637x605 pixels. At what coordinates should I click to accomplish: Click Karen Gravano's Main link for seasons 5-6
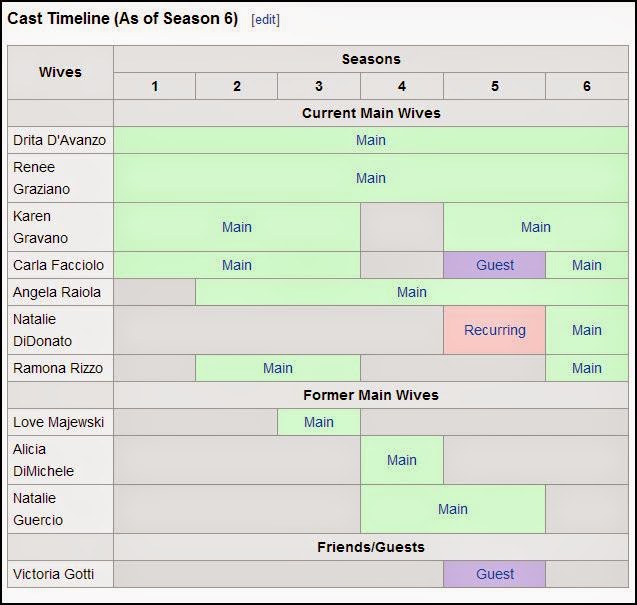pos(535,227)
